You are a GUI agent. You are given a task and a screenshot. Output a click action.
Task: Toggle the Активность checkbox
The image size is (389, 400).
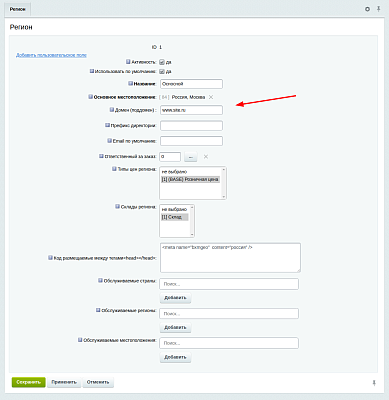click(x=162, y=62)
